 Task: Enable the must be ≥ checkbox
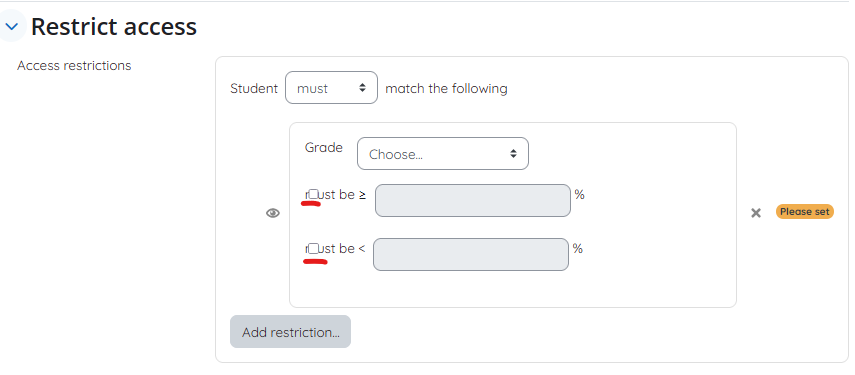(313, 194)
